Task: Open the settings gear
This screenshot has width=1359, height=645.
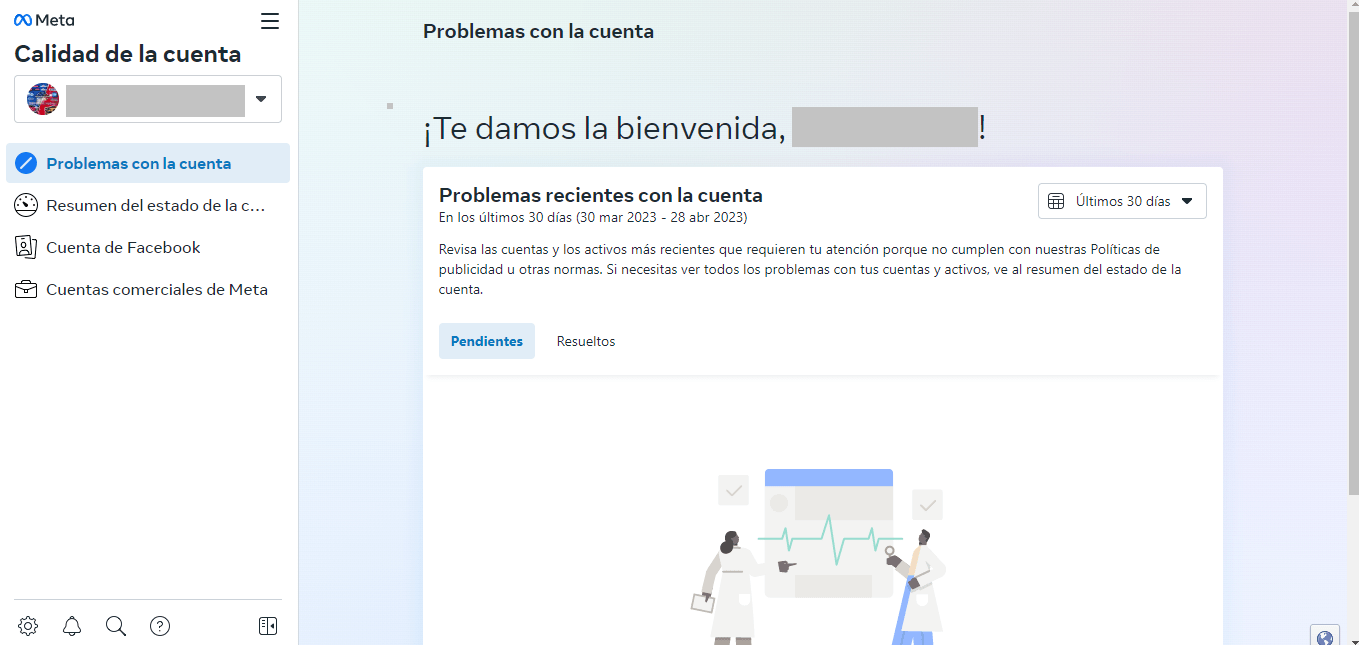Action: coord(27,625)
